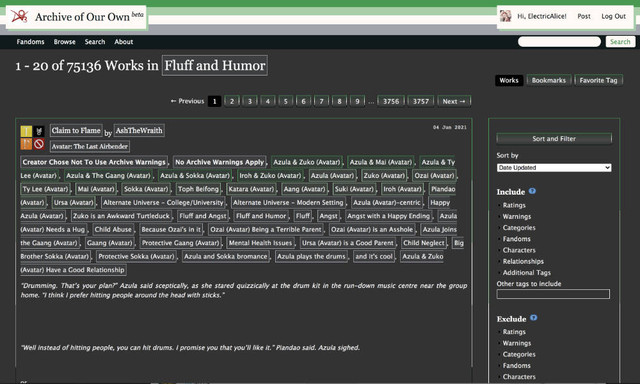This screenshot has width=640, height=384.
Task: Open the Exclude help question mark
Action: click(533, 318)
